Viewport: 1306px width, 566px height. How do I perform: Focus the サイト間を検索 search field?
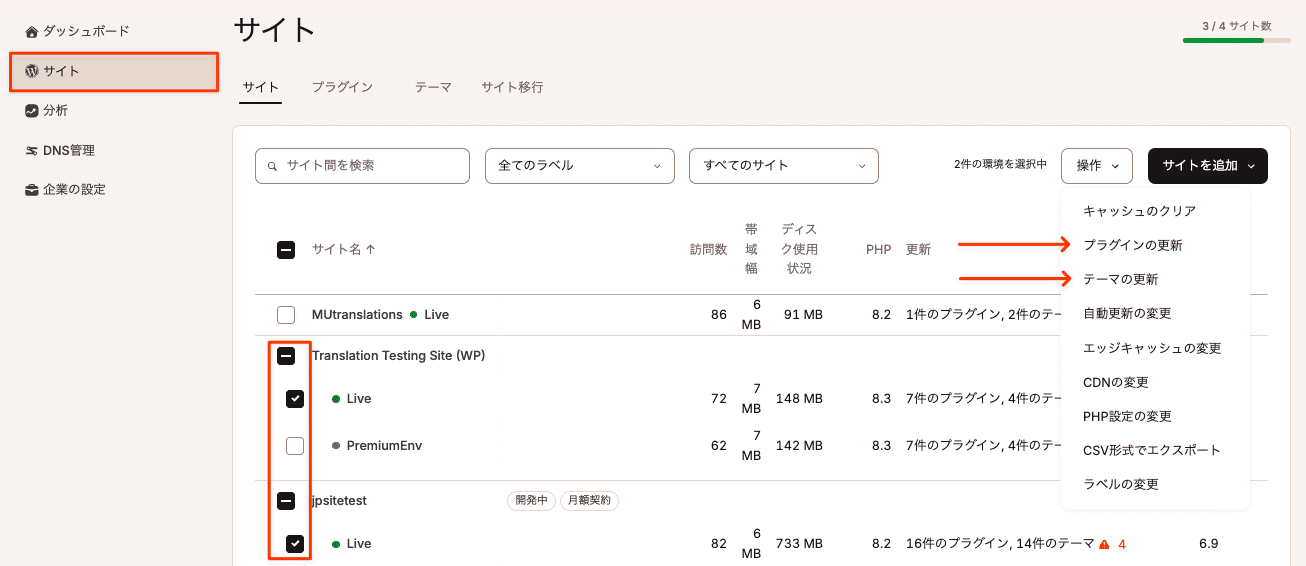coord(362,166)
